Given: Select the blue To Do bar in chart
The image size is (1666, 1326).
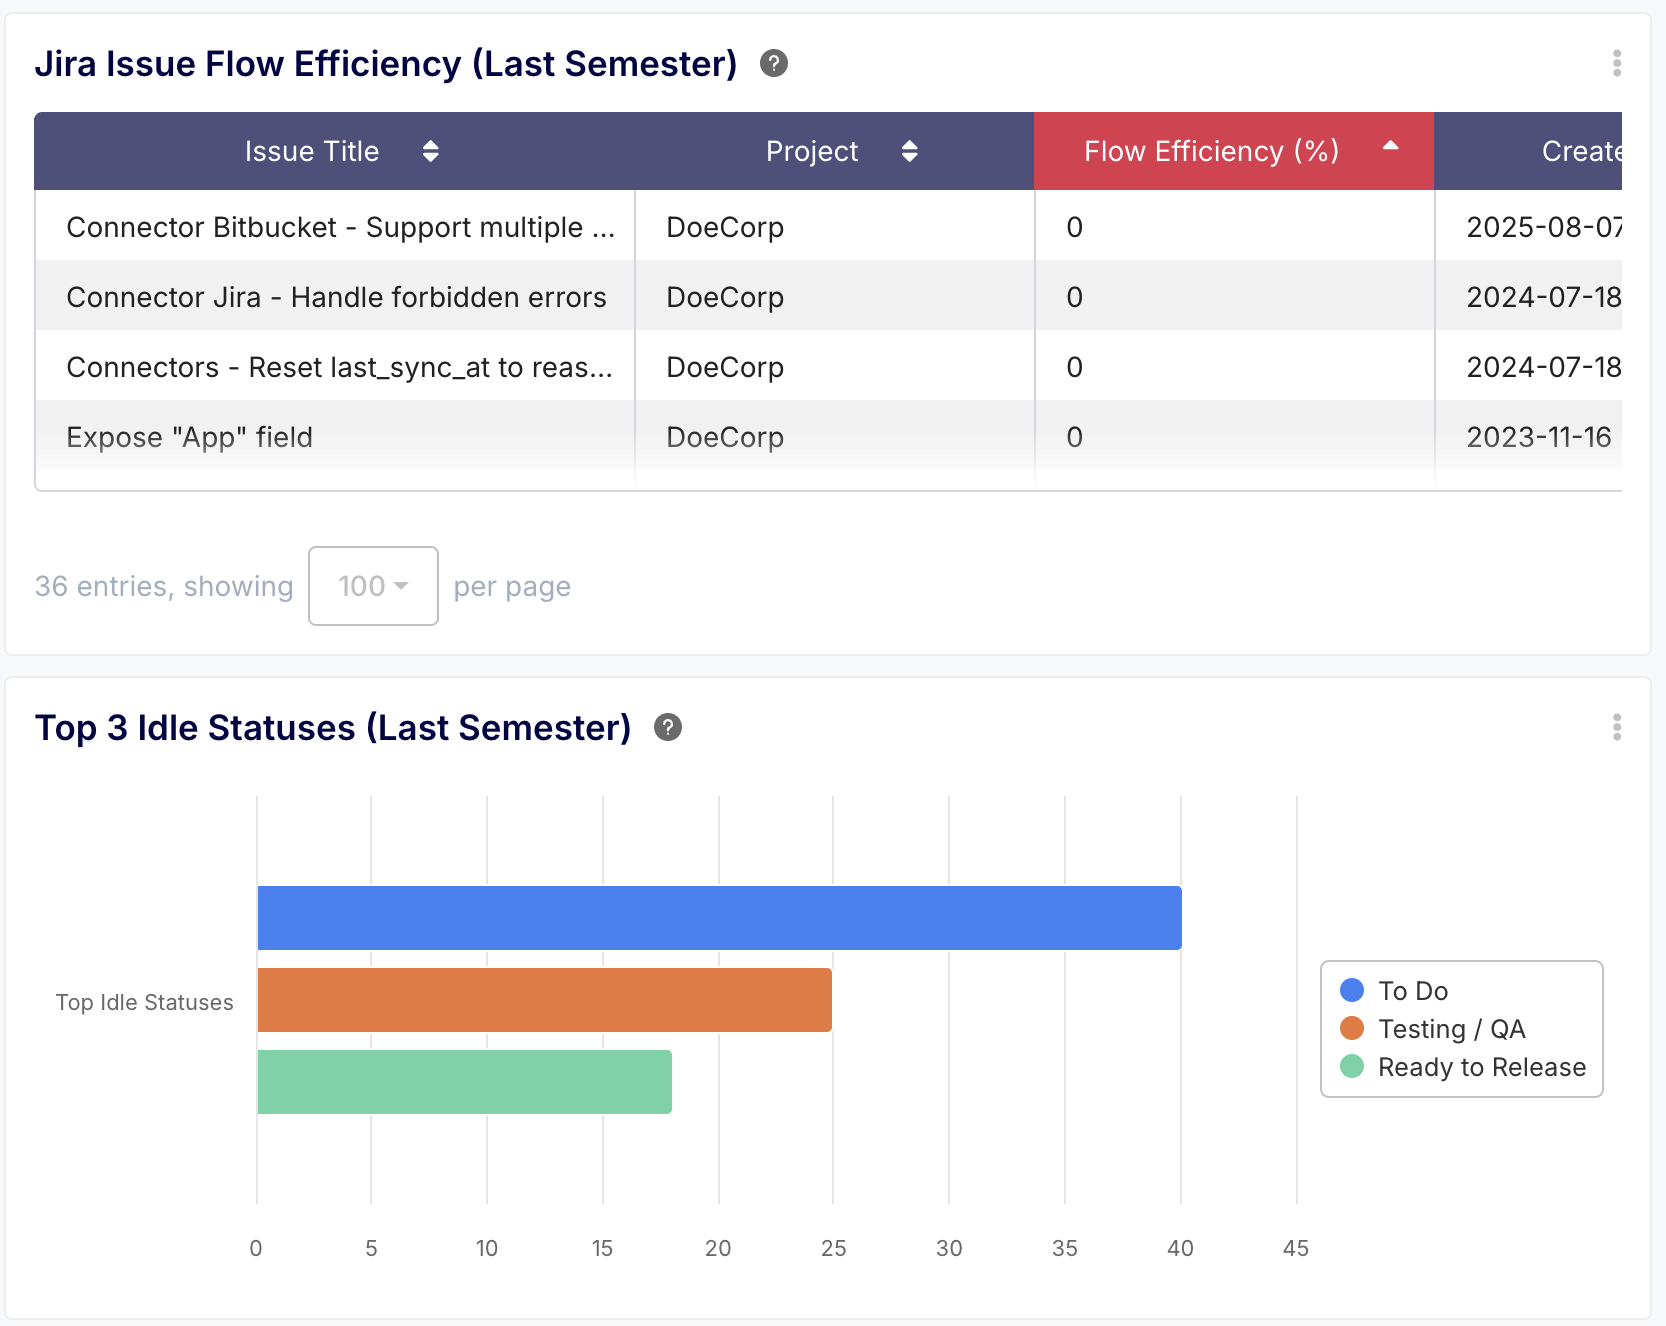Looking at the screenshot, I should tap(719, 916).
